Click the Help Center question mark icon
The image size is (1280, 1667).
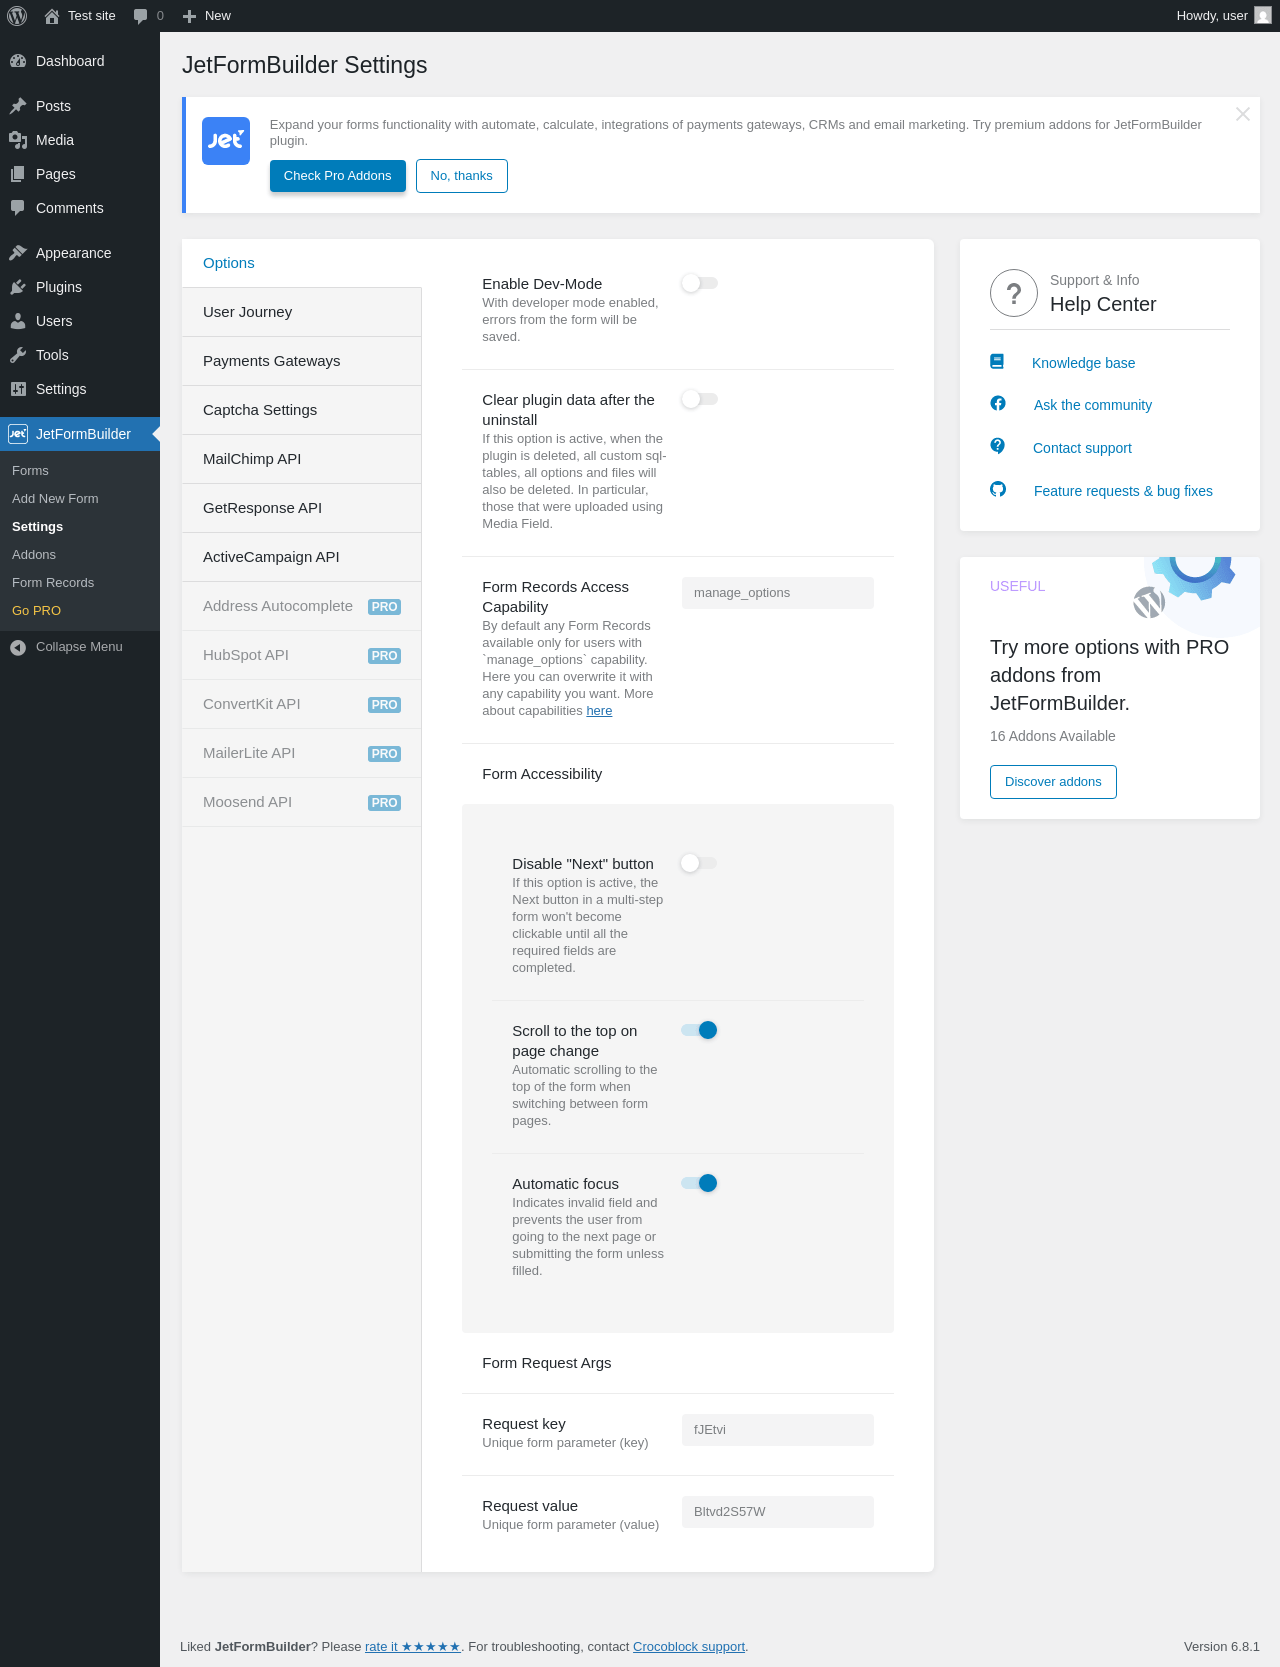1014,293
